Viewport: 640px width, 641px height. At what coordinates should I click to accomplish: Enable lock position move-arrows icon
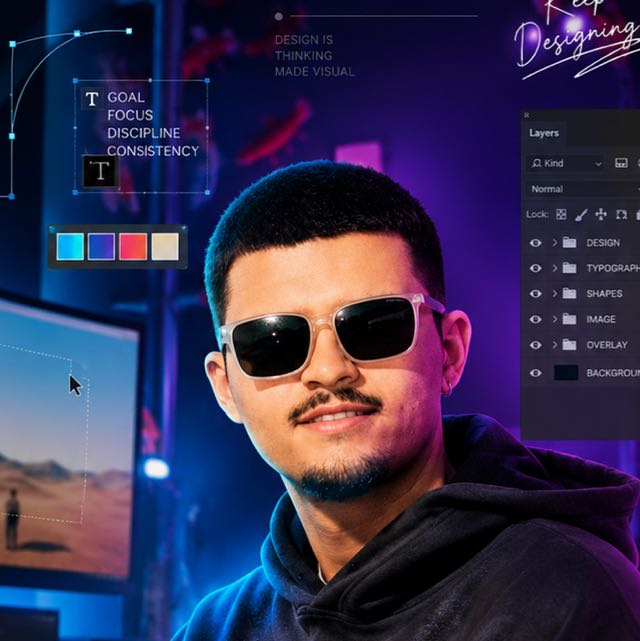[601, 214]
